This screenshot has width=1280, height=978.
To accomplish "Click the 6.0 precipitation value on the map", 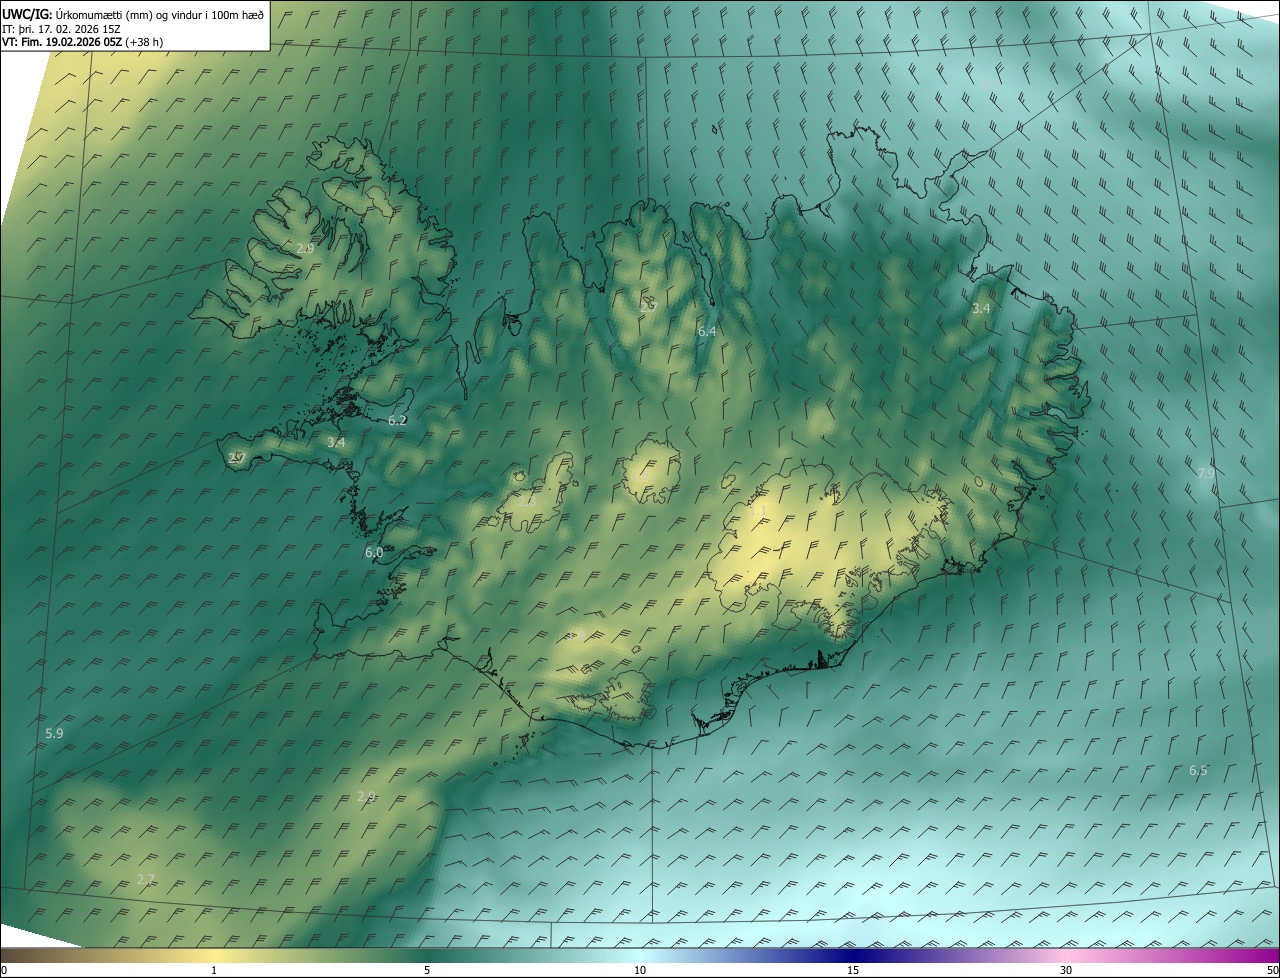I will (x=374, y=552).
